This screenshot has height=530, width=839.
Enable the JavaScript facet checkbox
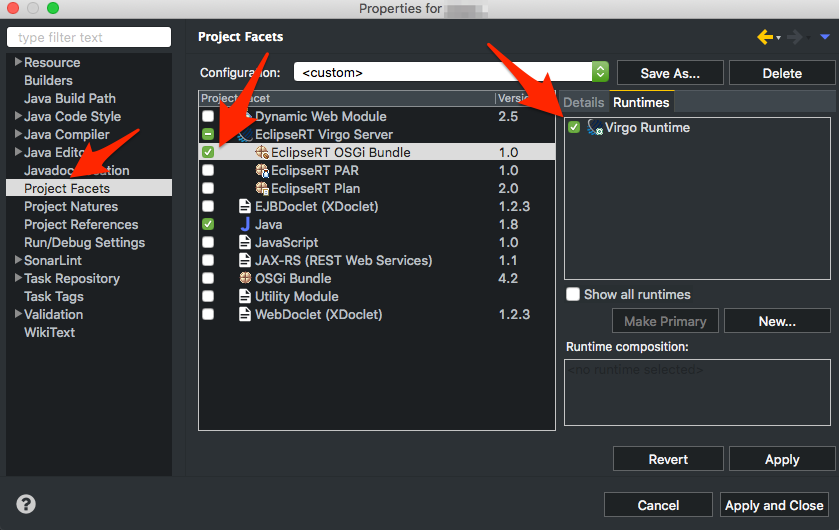pos(208,243)
